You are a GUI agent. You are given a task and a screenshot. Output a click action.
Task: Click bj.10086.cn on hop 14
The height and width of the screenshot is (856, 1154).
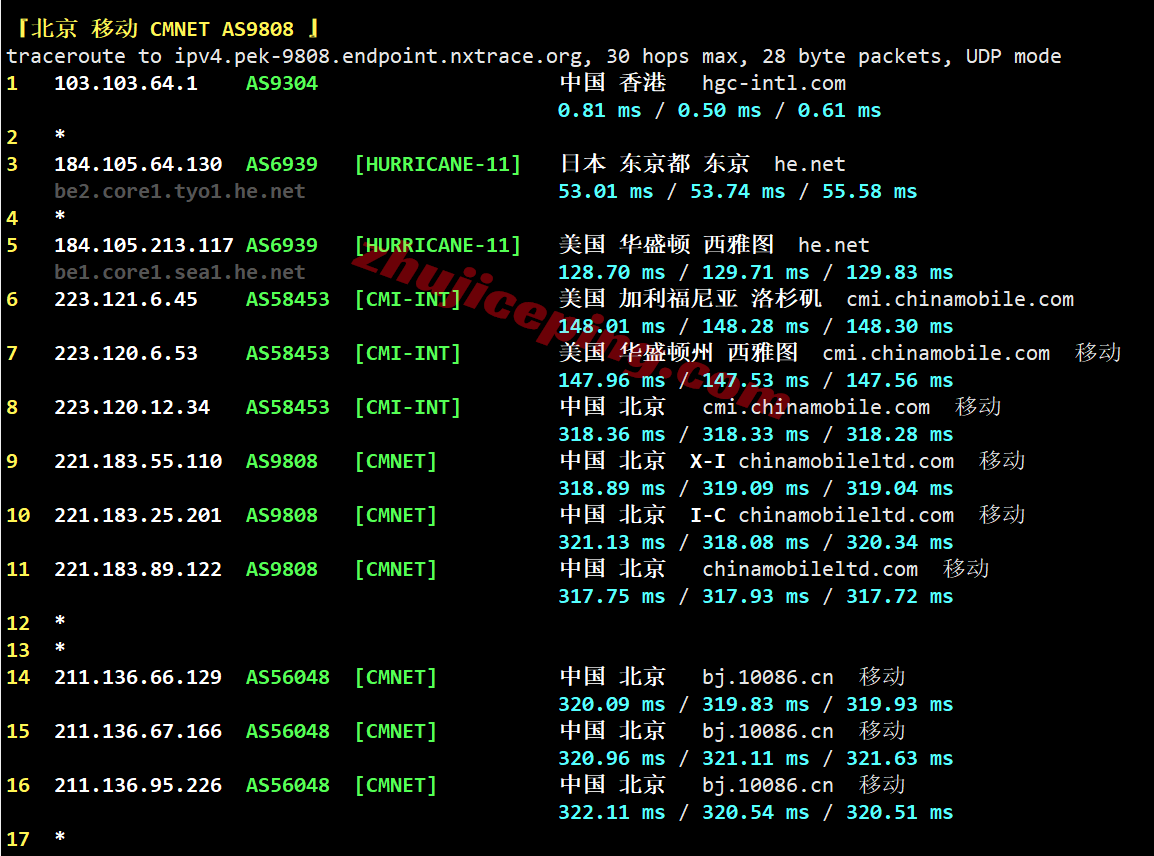tap(768, 677)
